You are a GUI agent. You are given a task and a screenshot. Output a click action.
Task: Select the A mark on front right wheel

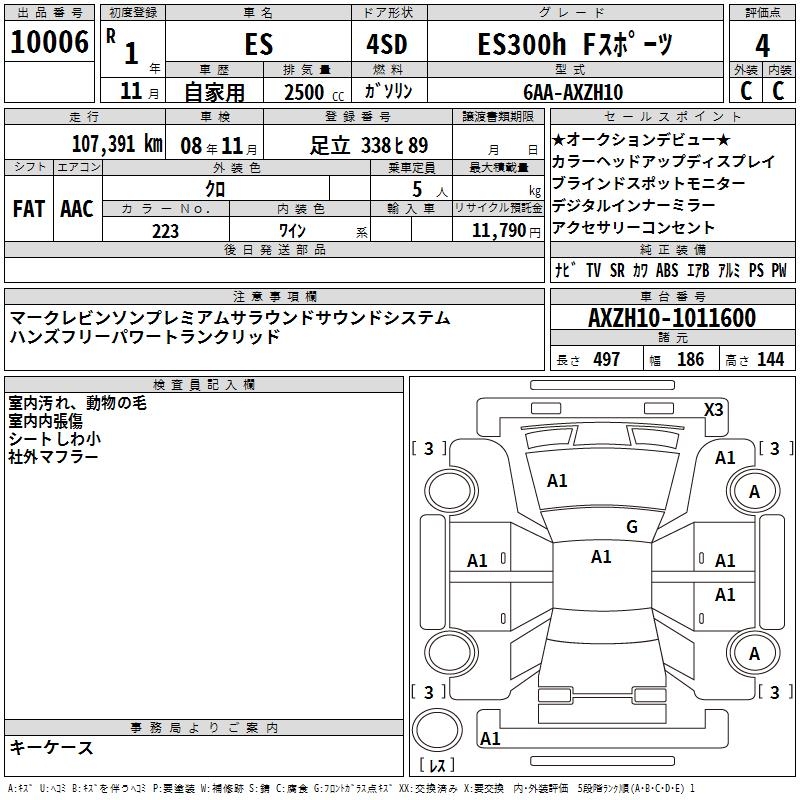tap(754, 492)
